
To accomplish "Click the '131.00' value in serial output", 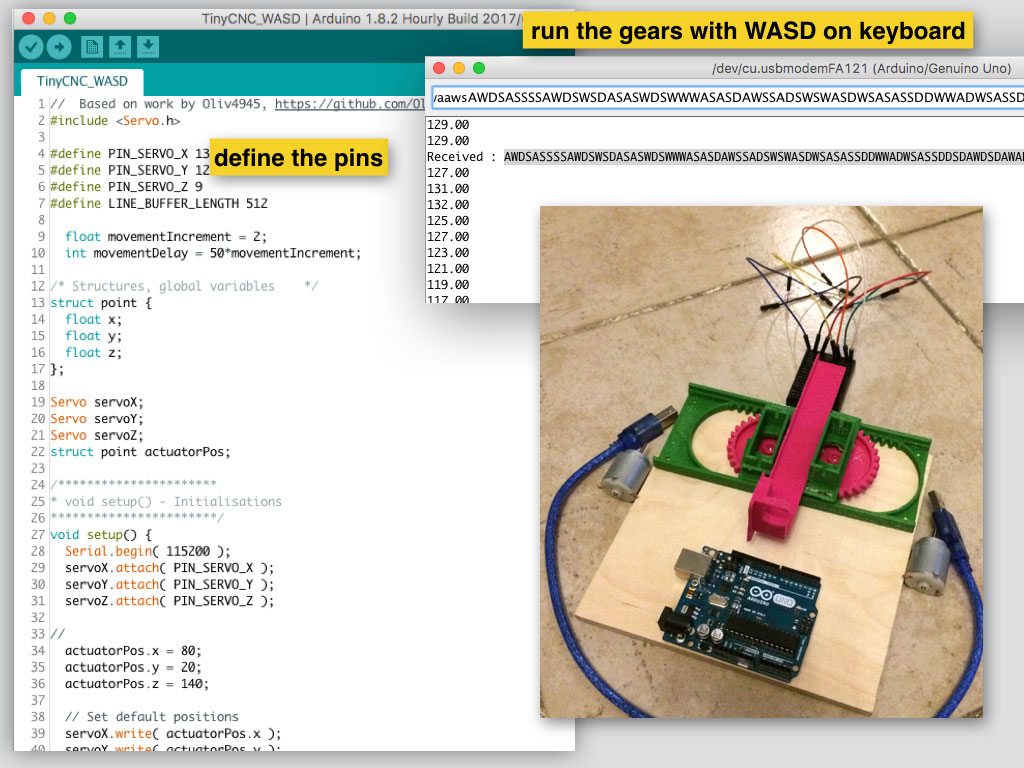I will pos(448,189).
